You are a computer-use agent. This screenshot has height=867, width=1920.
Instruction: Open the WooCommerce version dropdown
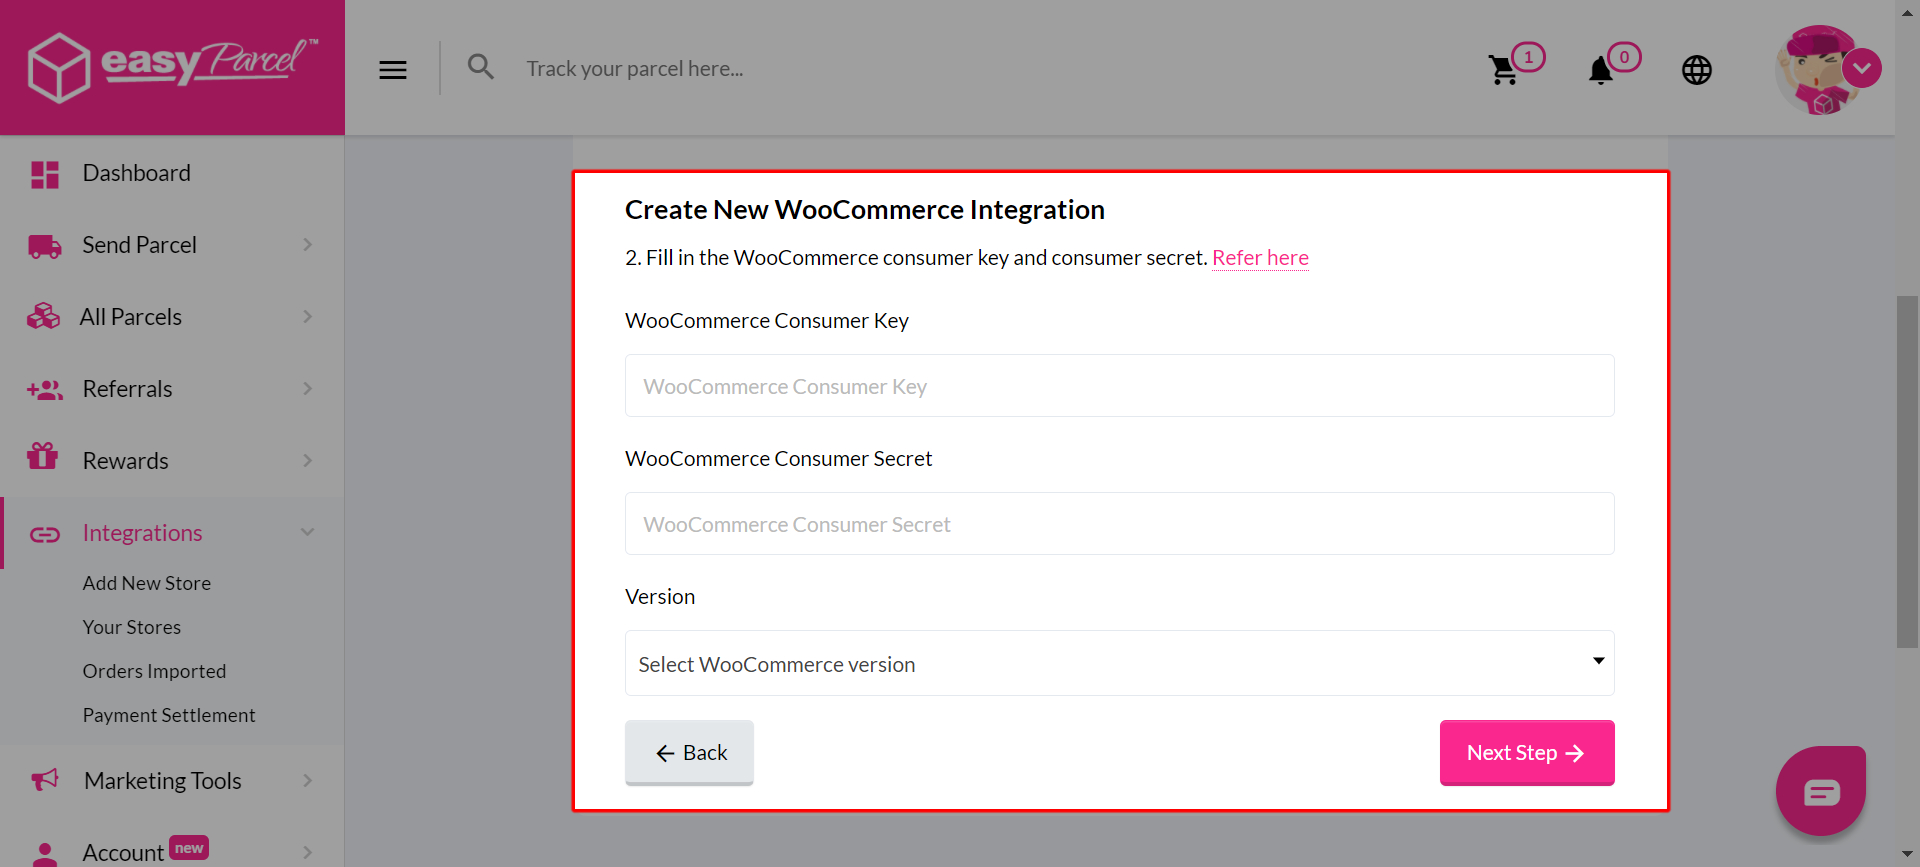point(1120,663)
